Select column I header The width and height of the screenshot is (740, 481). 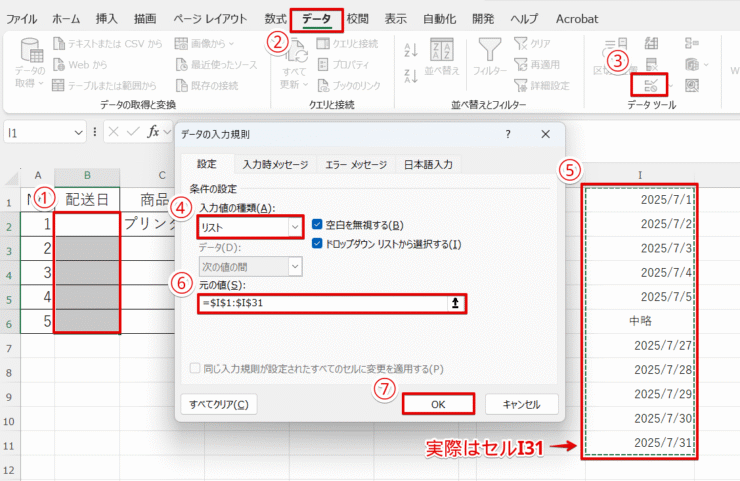coord(640,175)
